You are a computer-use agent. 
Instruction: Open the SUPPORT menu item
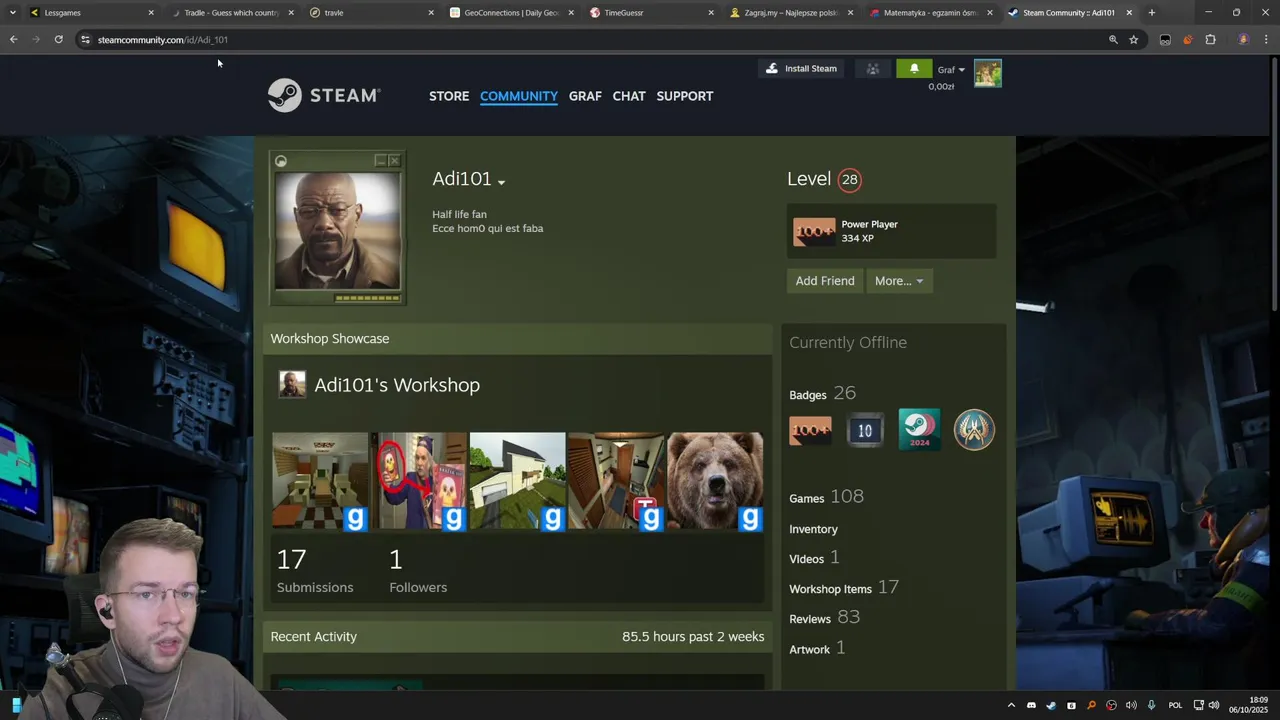point(685,96)
